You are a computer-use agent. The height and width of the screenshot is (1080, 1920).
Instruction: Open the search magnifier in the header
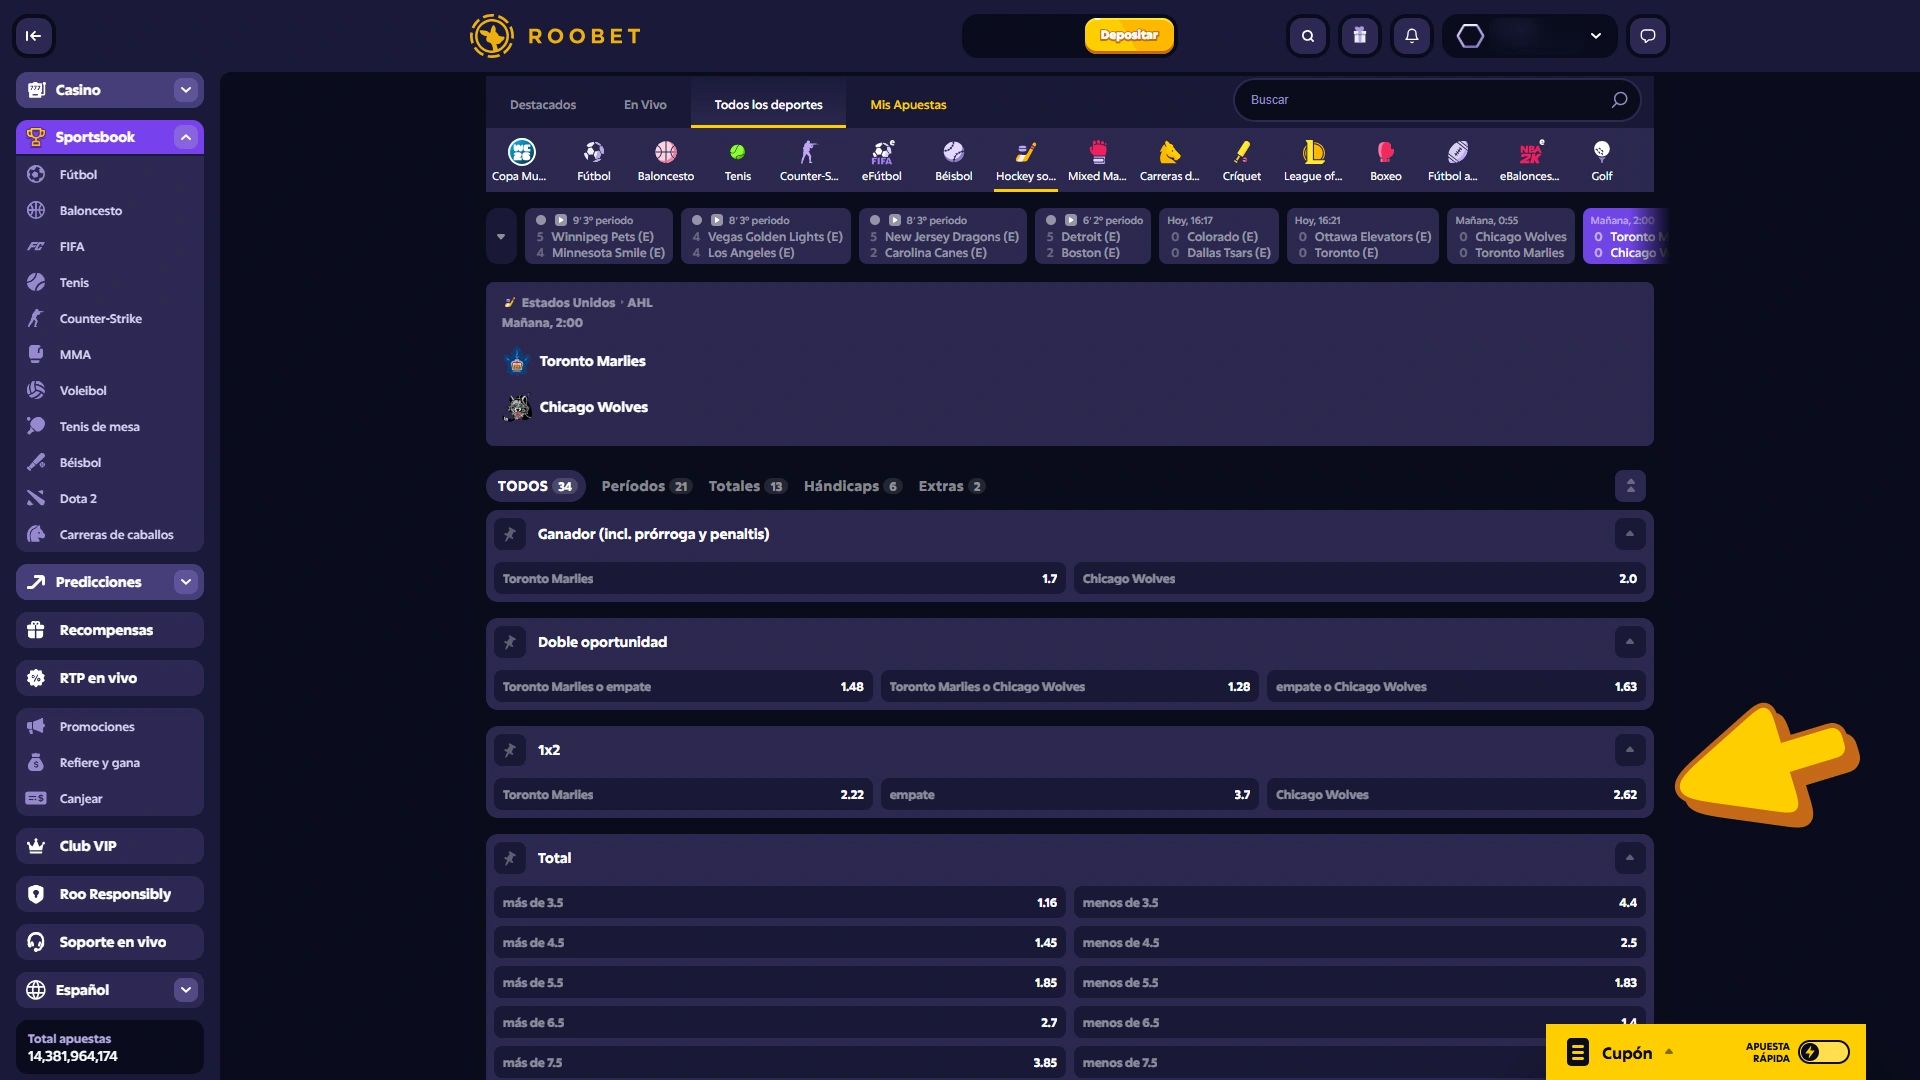click(x=1308, y=36)
